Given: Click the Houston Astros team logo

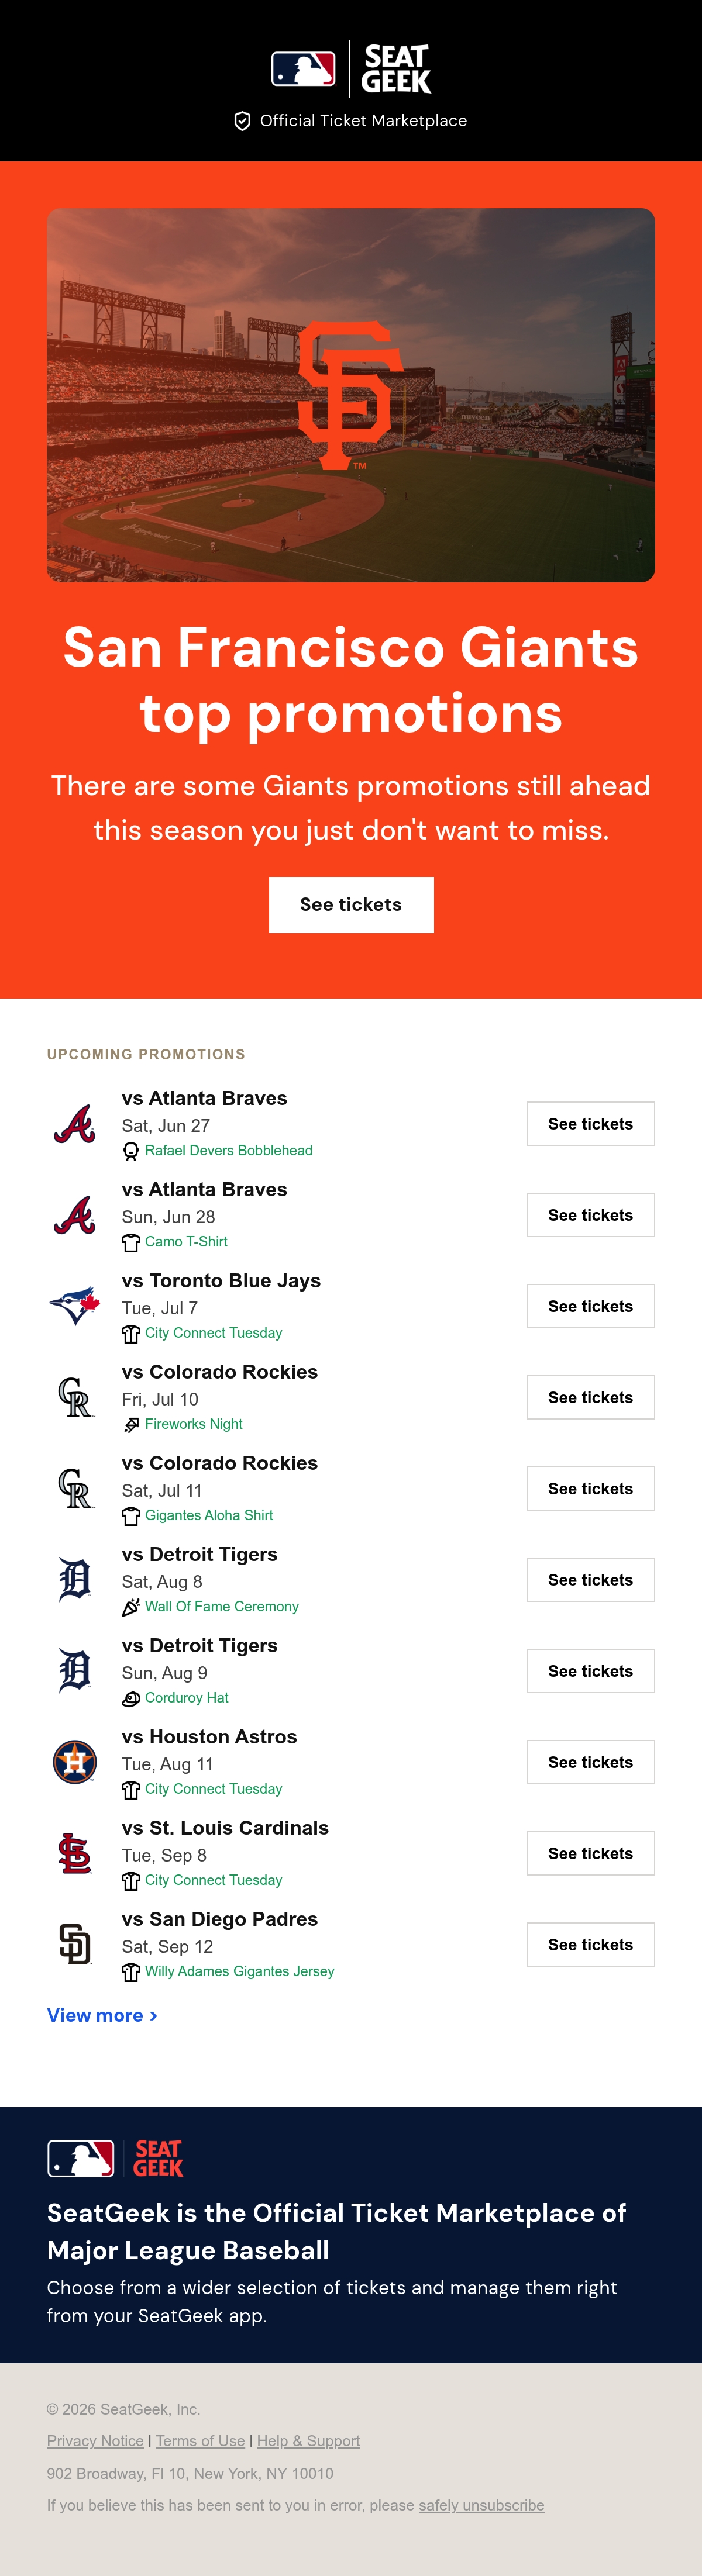Looking at the screenshot, I should (75, 1762).
